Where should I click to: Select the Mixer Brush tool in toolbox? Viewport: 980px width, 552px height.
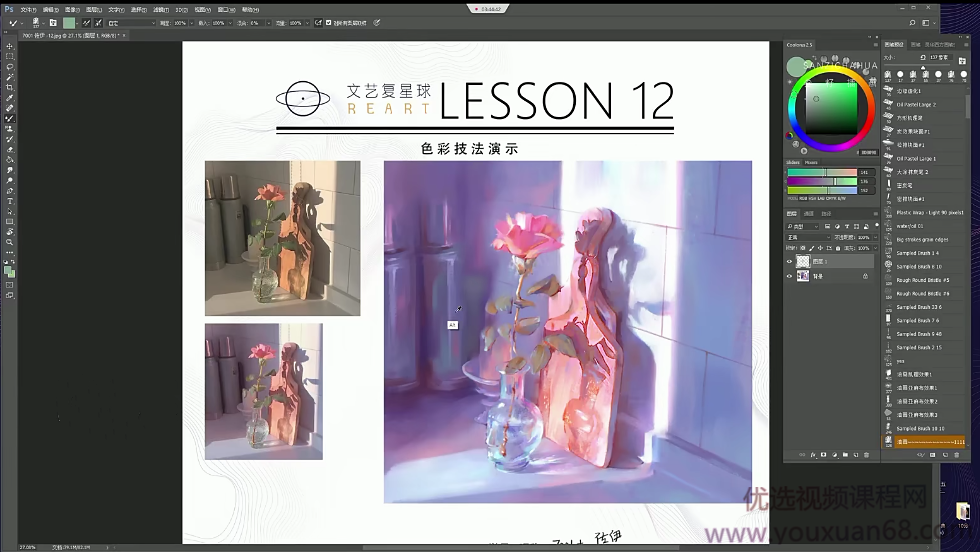tap(9, 119)
